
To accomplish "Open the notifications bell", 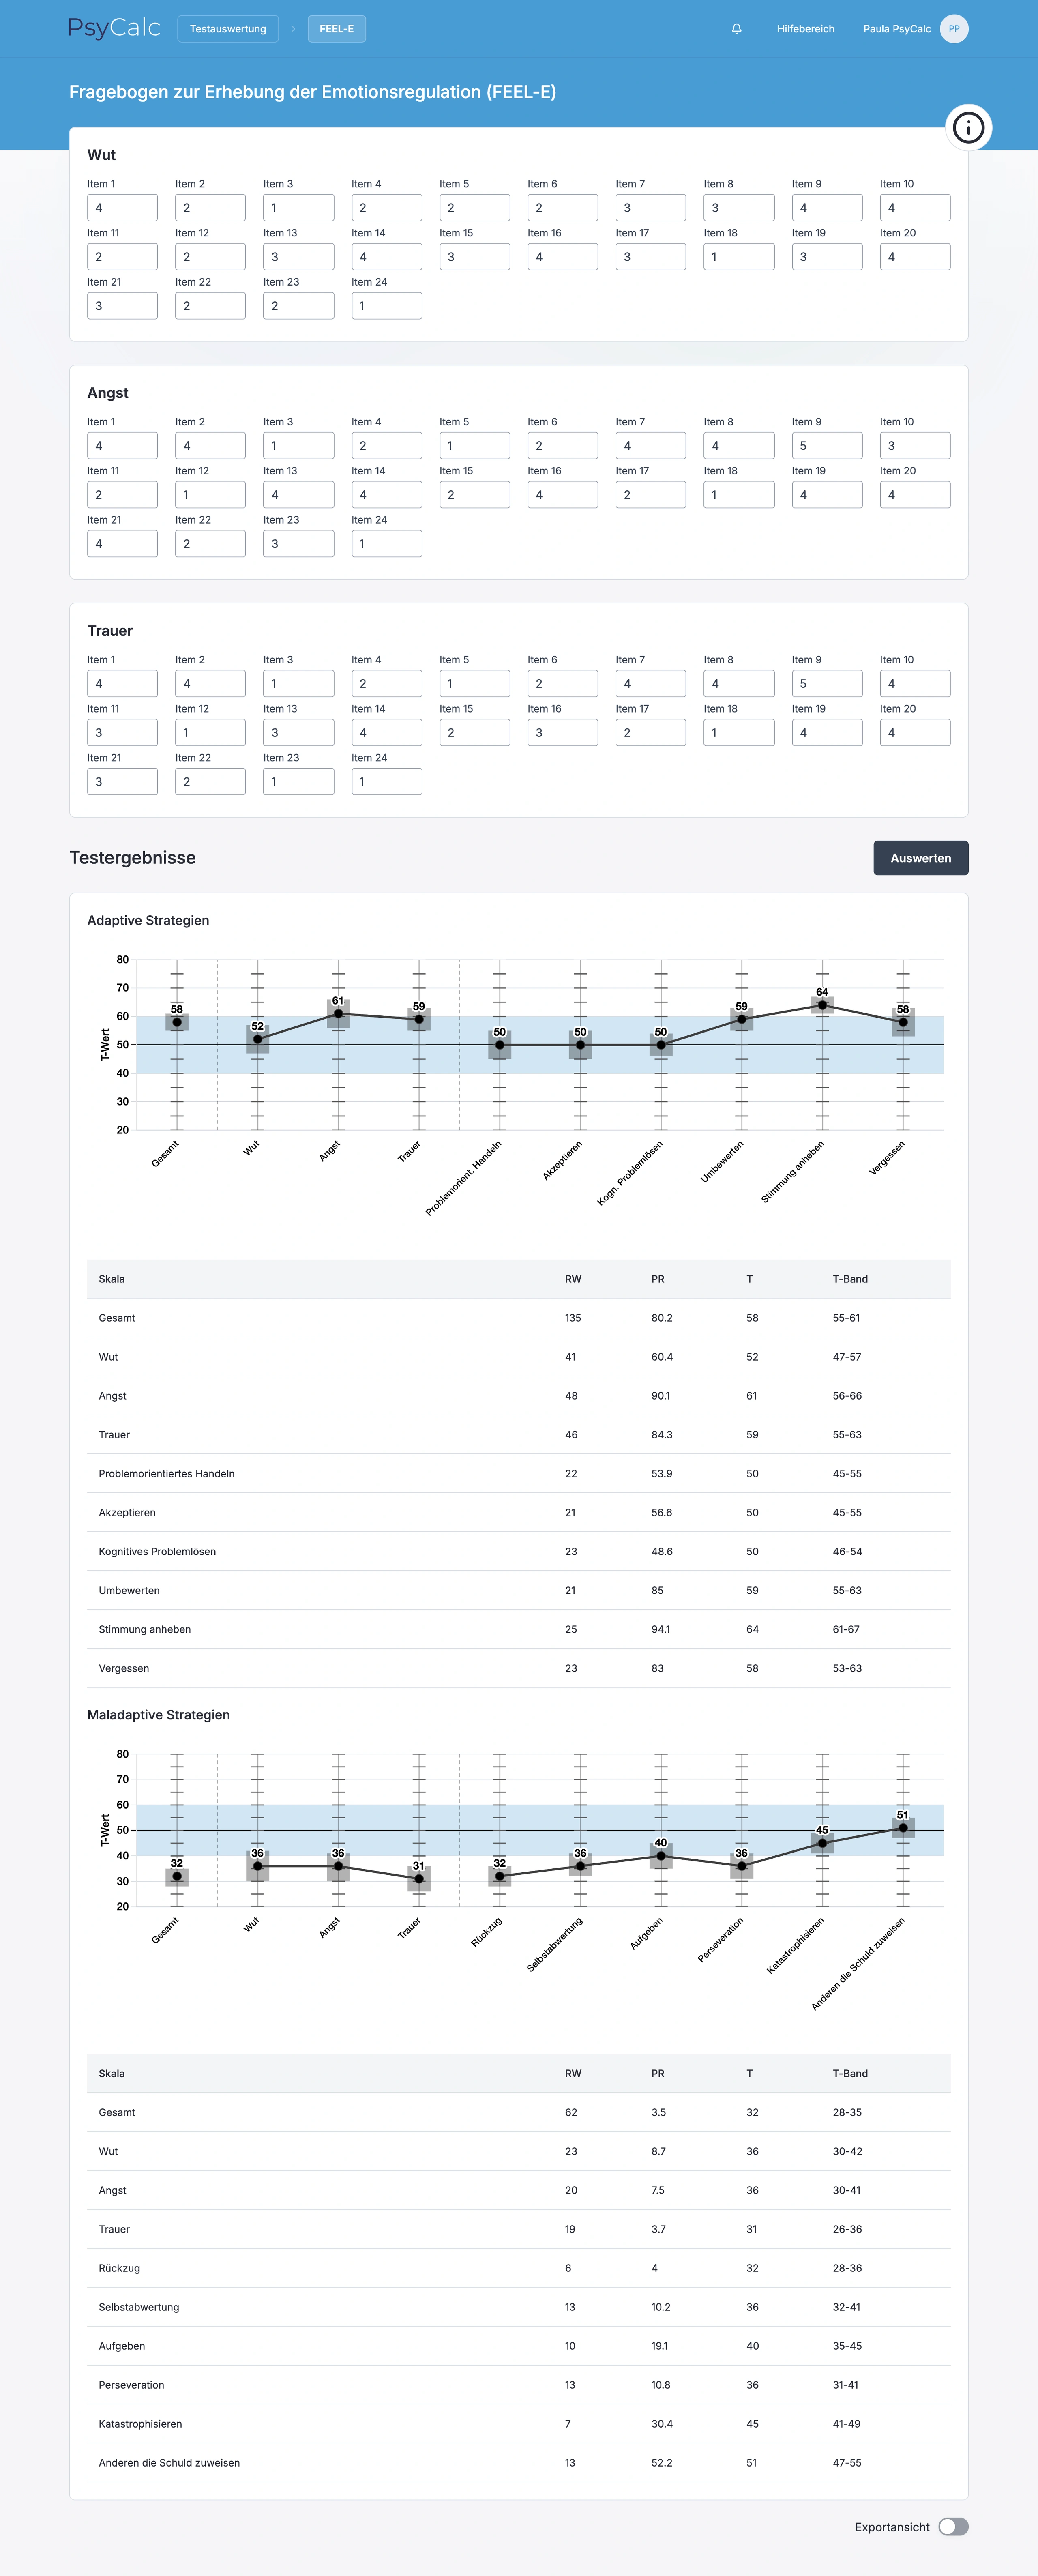I will click(x=737, y=29).
